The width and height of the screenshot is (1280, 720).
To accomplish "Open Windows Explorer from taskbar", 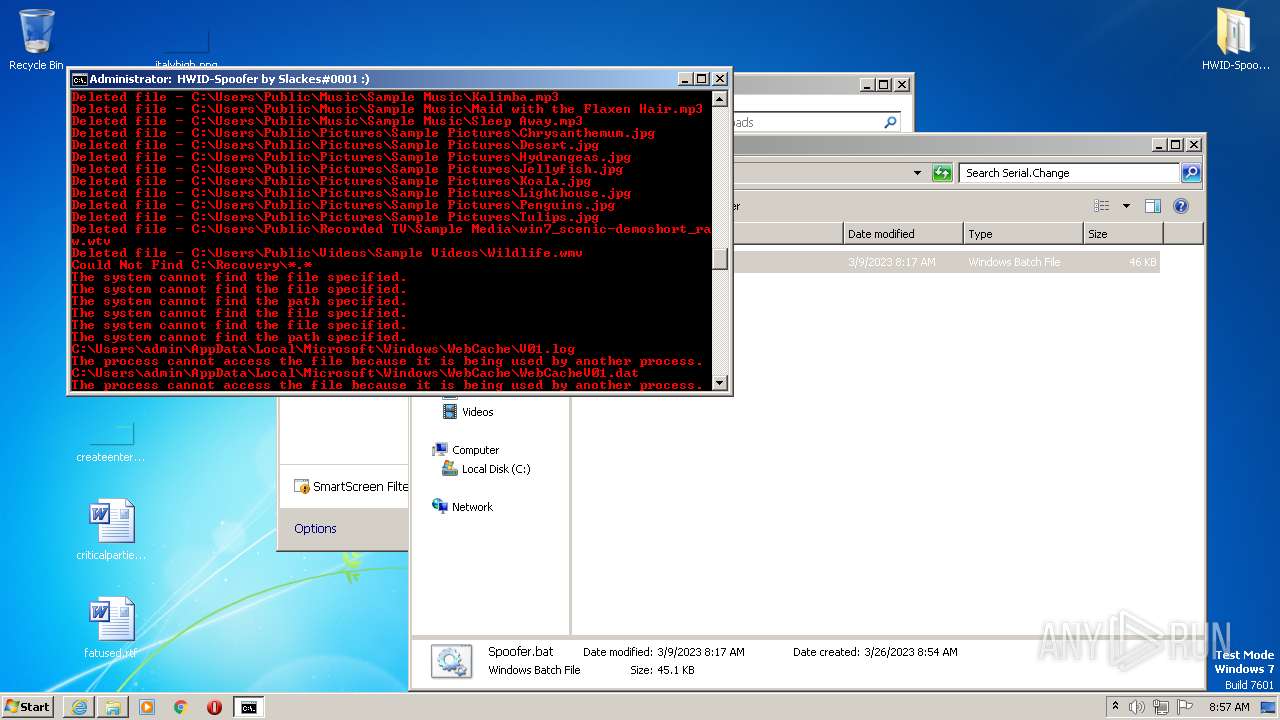I will [113, 707].
